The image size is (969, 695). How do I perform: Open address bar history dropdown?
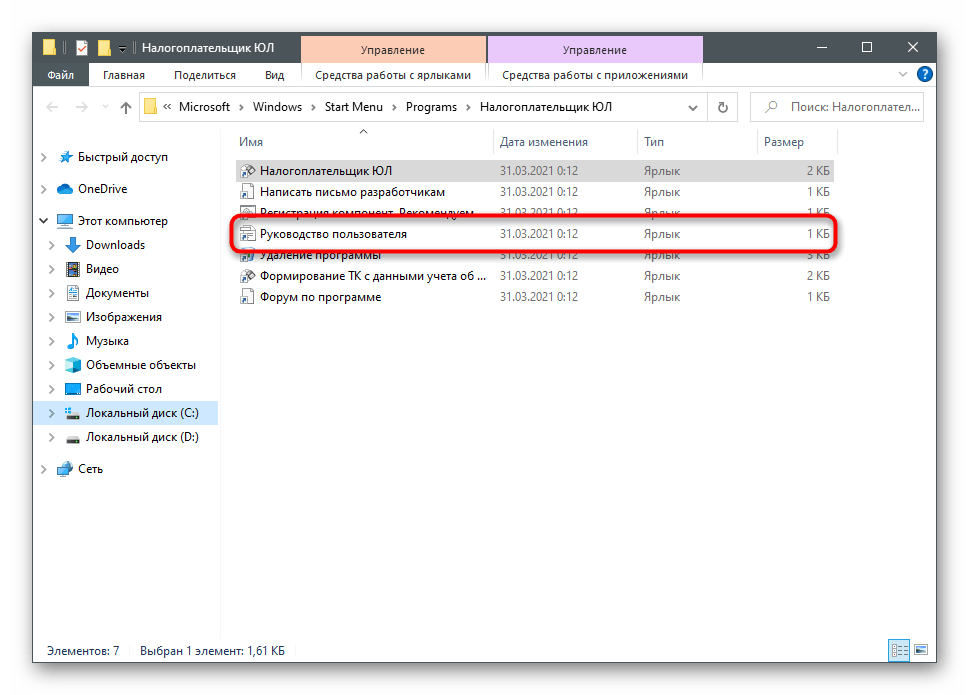pyautogui.click(x=693, y=107)
